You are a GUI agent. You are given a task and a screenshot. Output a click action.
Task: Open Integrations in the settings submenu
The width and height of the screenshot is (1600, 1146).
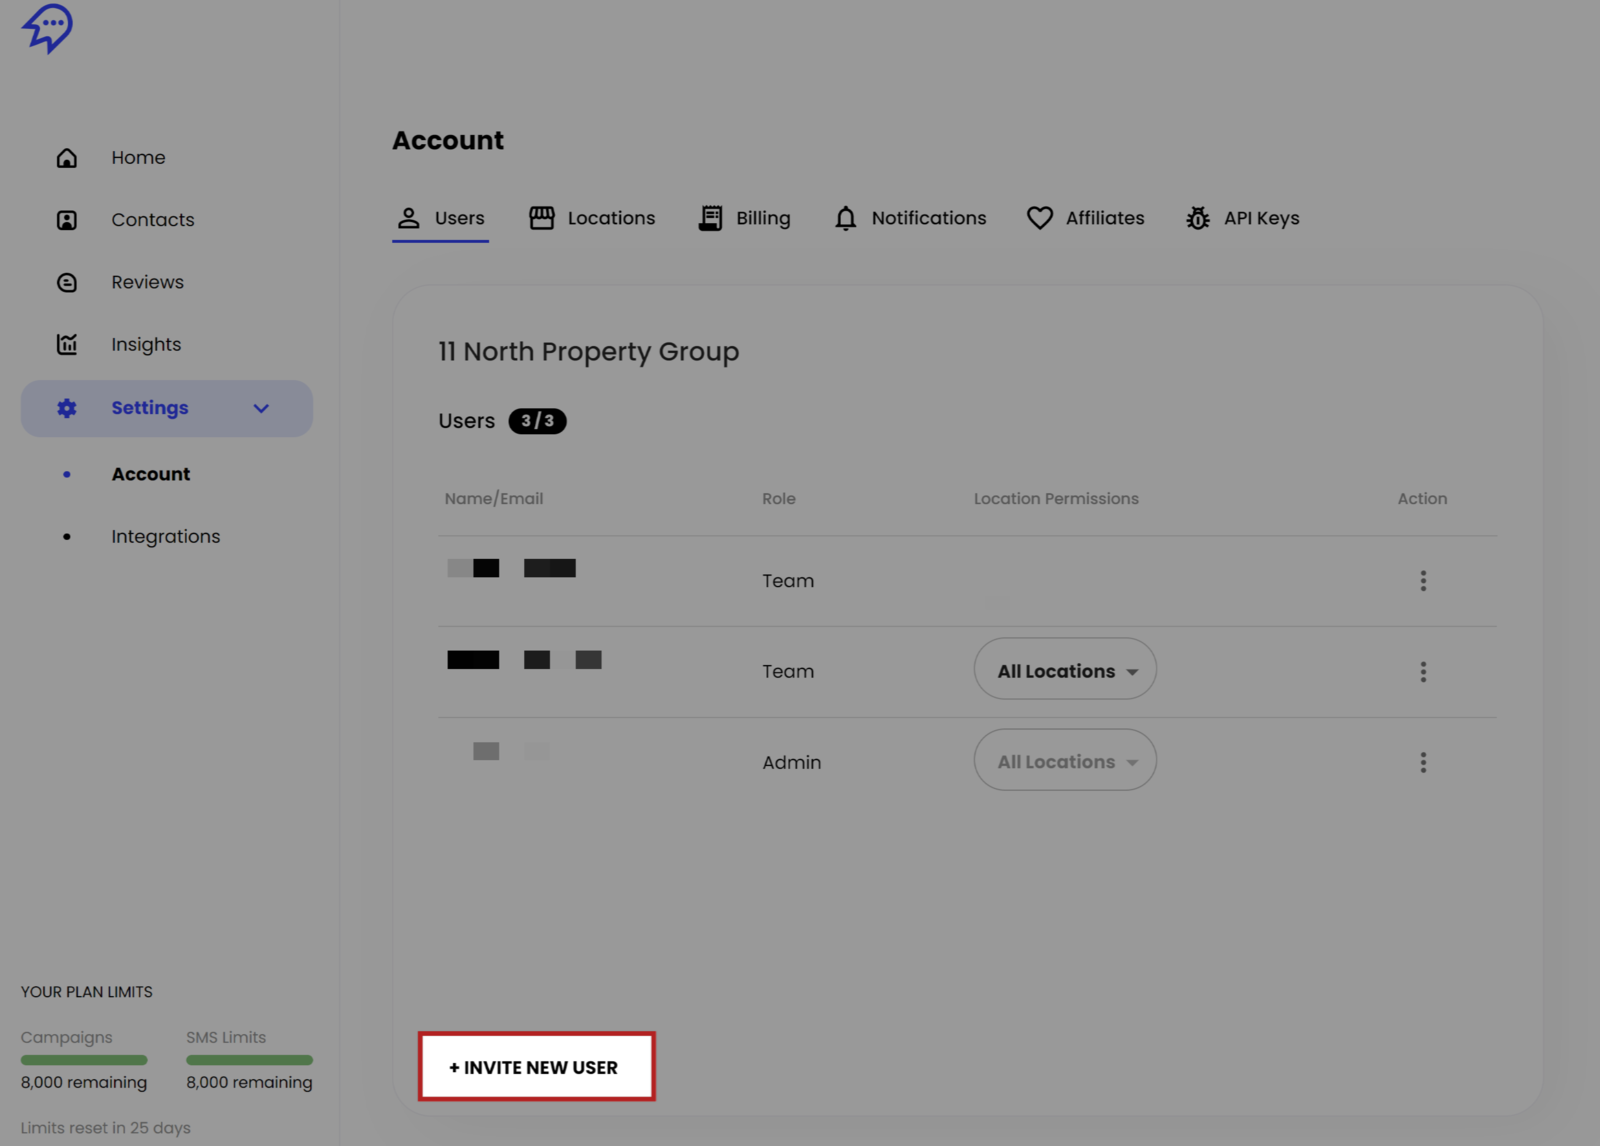coord(165,537)
